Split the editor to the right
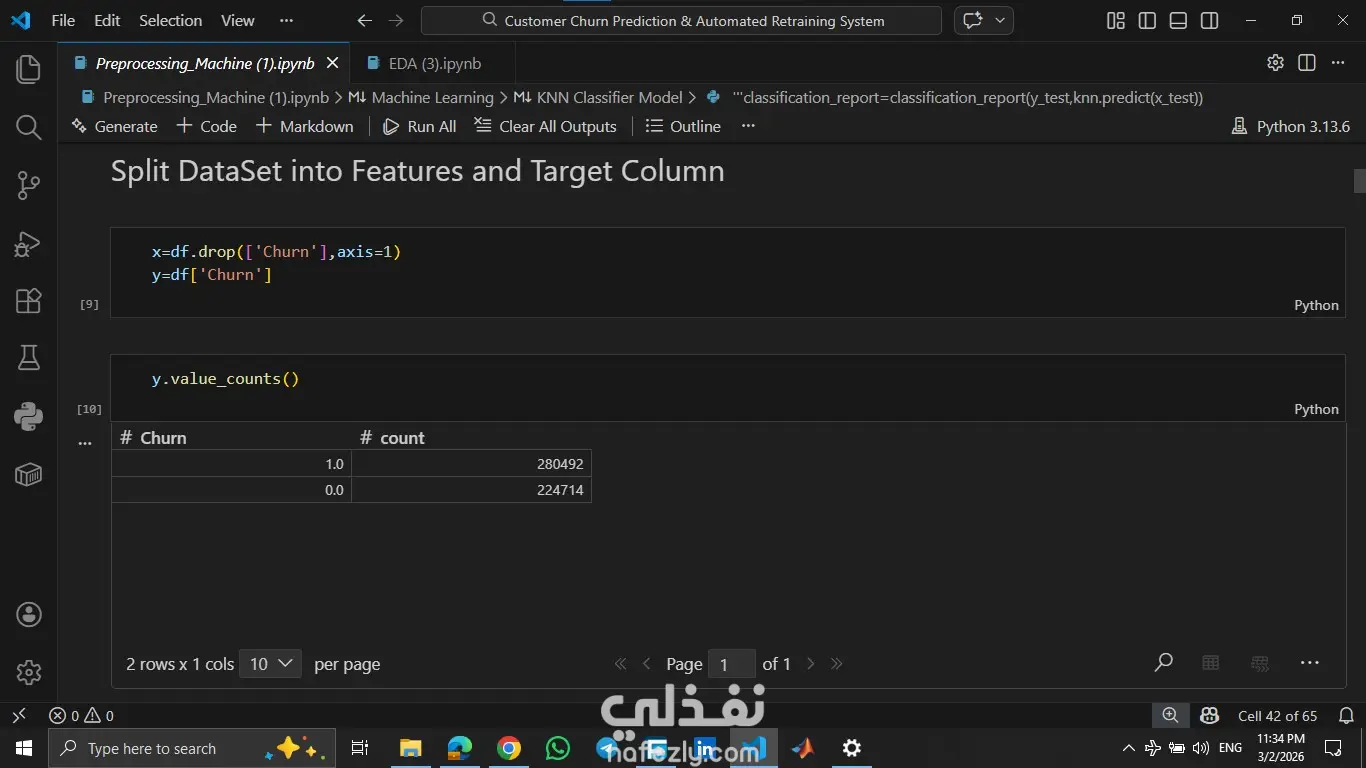This screenshot has height=768, width=1366. click(x=1306, y=62)
